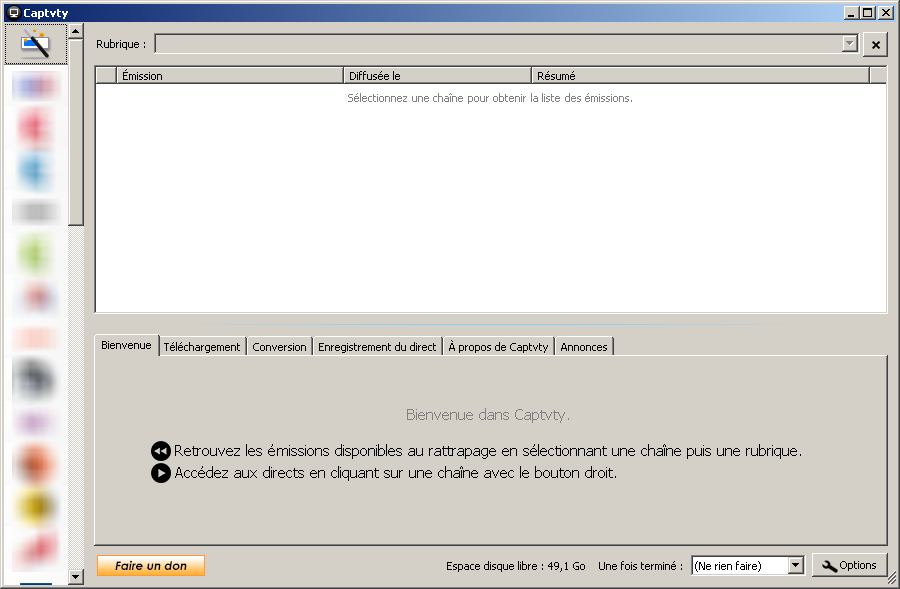Viewport: 900px width, 589px height.
Task: Select the blurred grey striped channel logo
Action: click(x=35, y=211)
